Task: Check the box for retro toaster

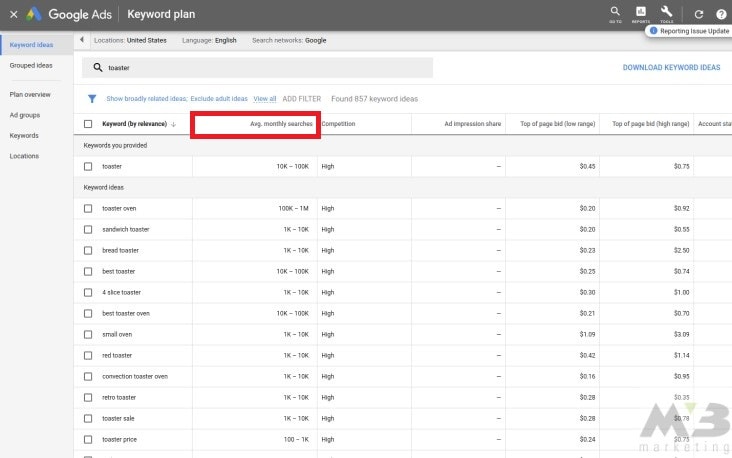Action: pos(88,397)
